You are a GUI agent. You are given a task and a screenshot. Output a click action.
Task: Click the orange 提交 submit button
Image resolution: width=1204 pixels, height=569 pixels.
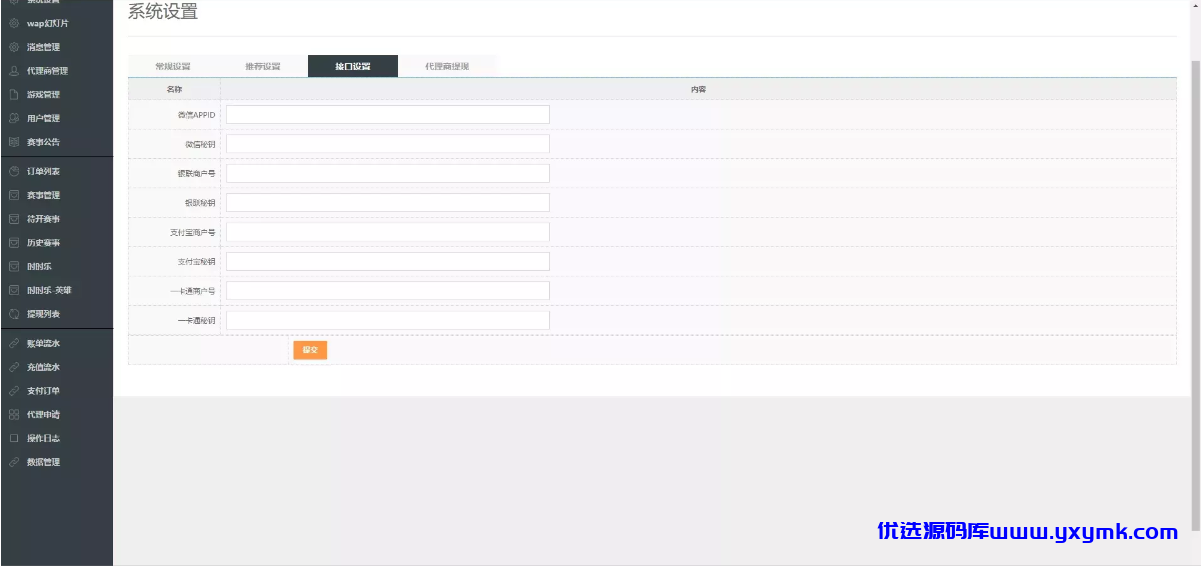click(x=310, y=350)
